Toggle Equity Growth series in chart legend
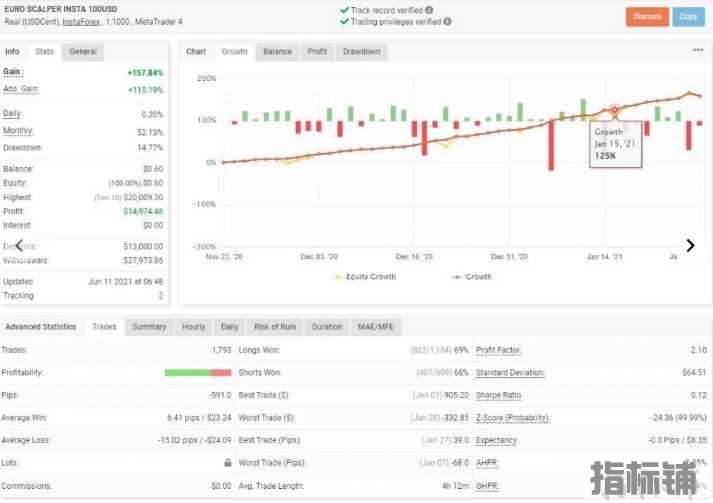 coord(365,277)
